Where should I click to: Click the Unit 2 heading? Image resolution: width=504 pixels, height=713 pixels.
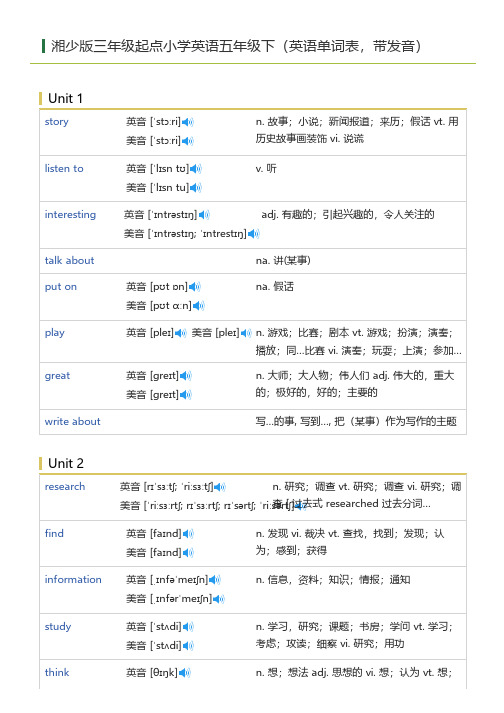coord(66,463)
